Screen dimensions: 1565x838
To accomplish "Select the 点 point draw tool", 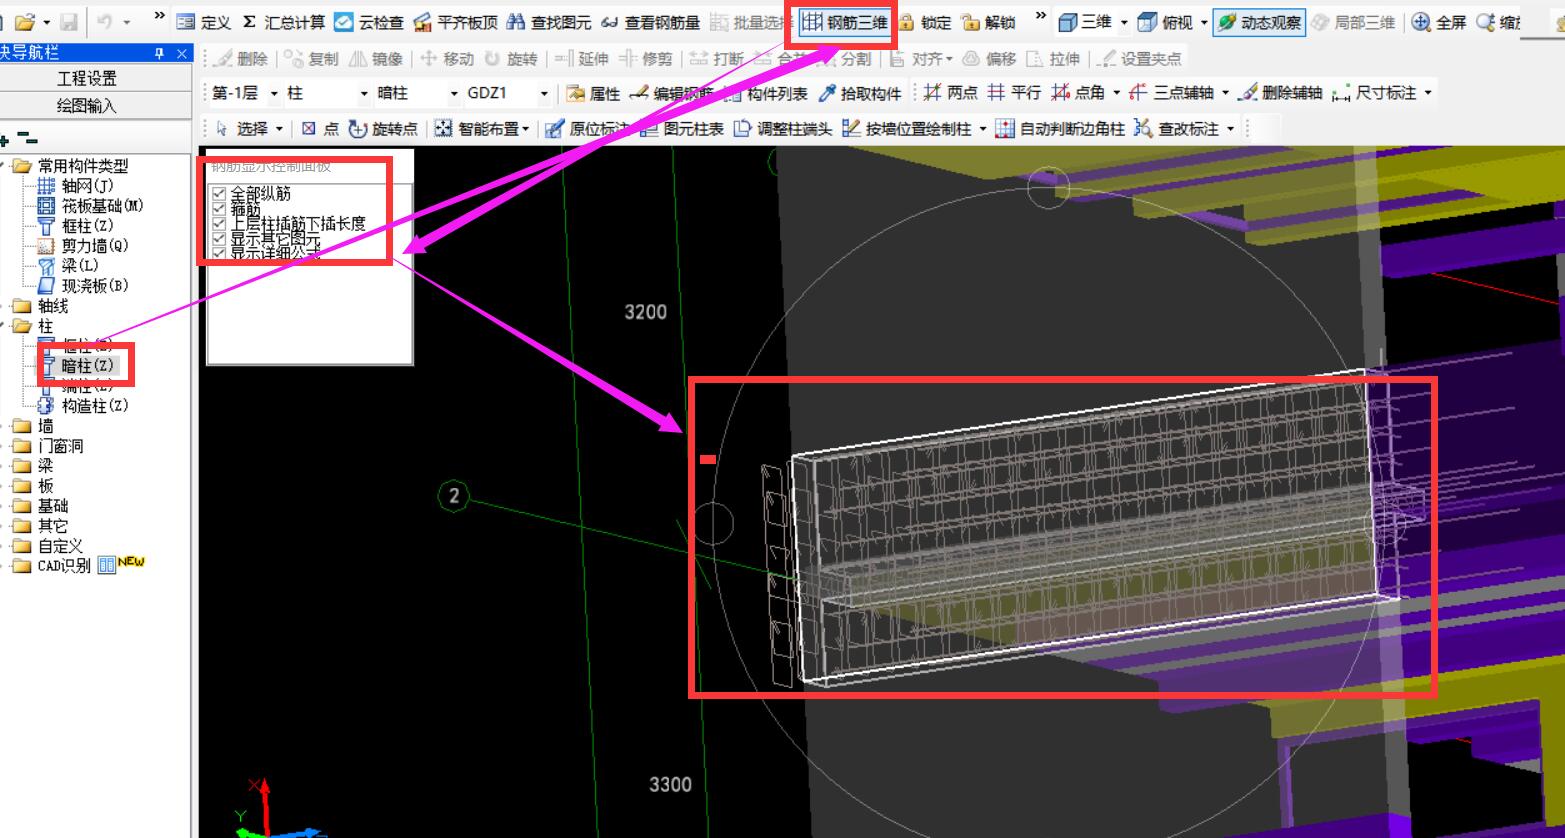I will (x=320, y=129).
